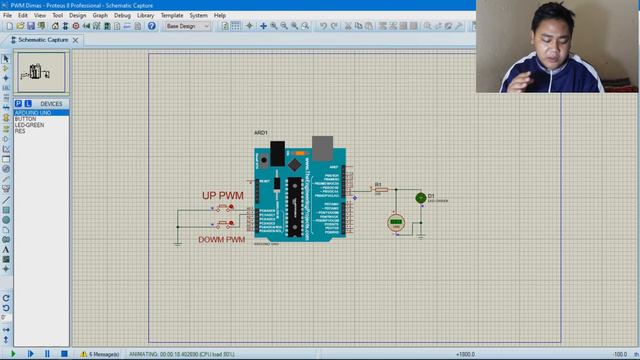
Task: Click the green LED D1 component
Action: pyautogui.click(x=421, y=198)
